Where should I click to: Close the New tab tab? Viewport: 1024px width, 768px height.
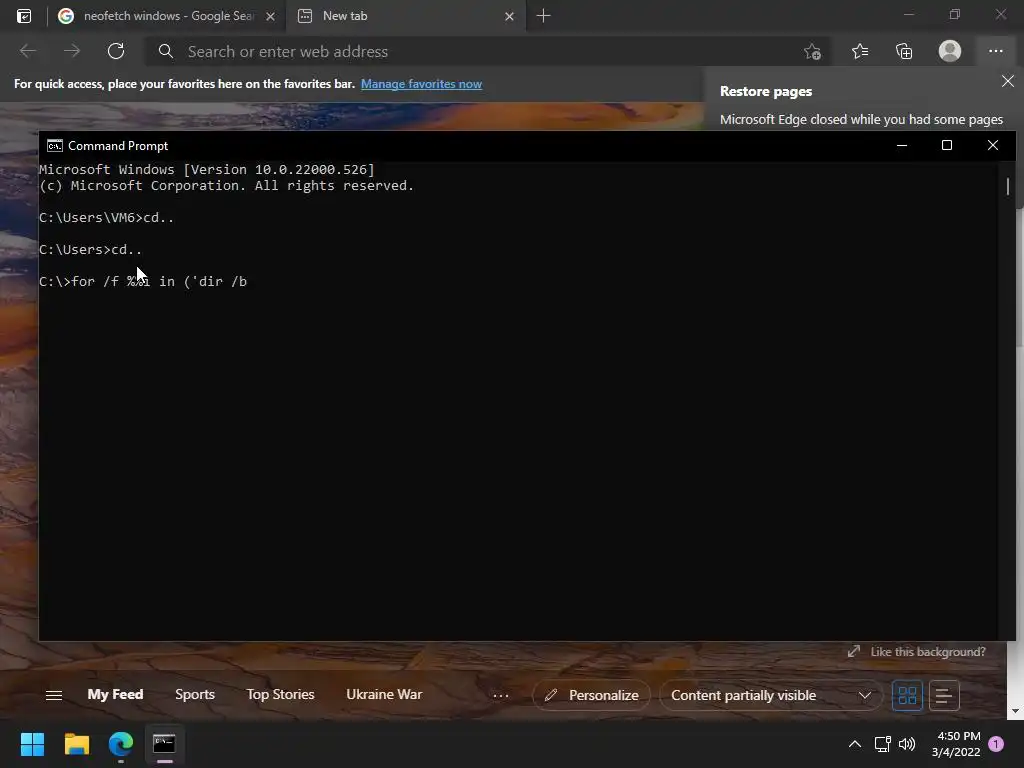(509, 16)
